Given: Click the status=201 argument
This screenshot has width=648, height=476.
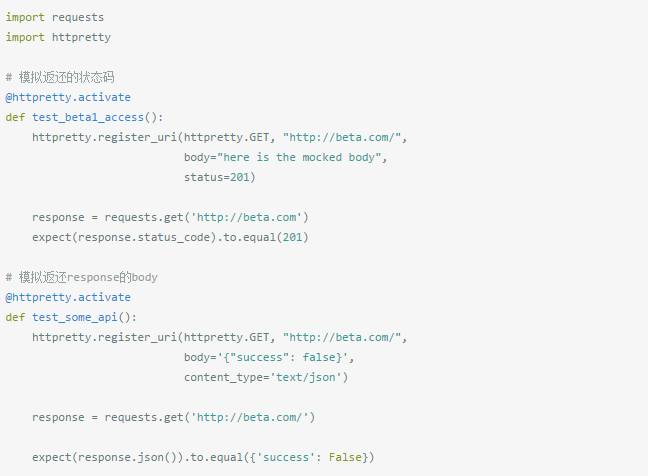Looking at the screenshot, I should (x=219, y=177).
